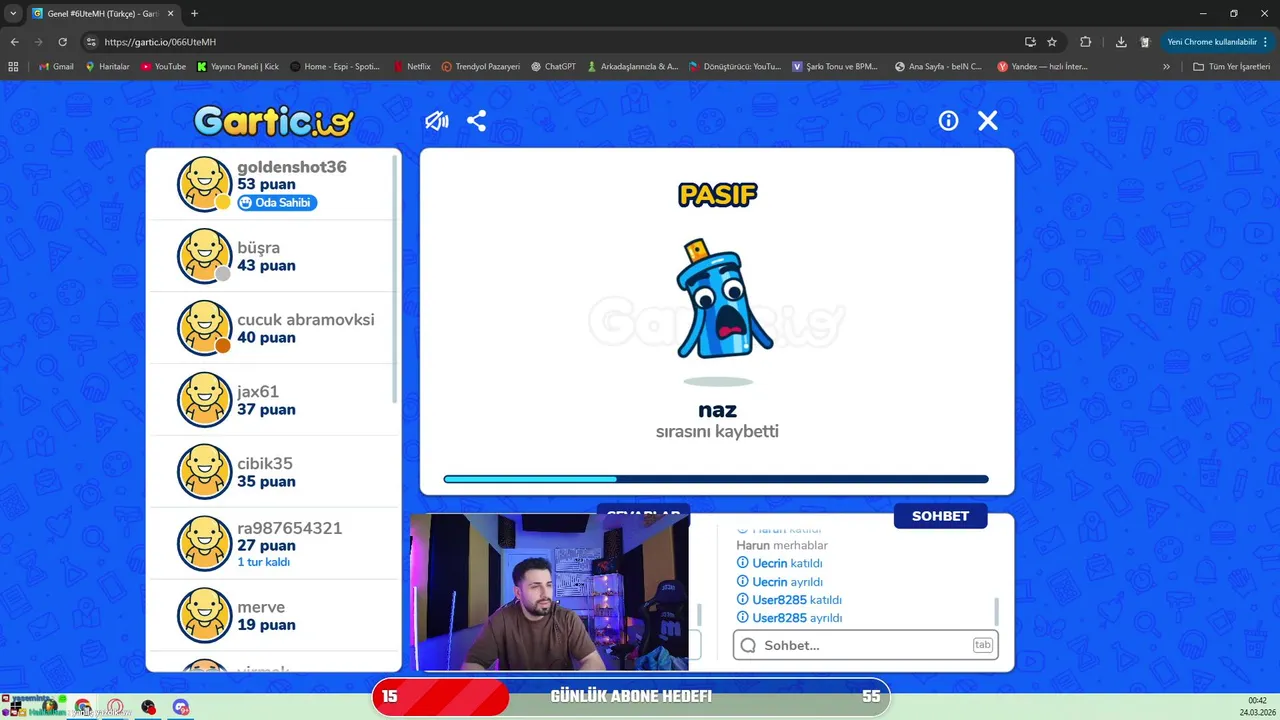Click 'Uecrin katıldı' chat message
1280x720 pixels.
click(779, 563)
